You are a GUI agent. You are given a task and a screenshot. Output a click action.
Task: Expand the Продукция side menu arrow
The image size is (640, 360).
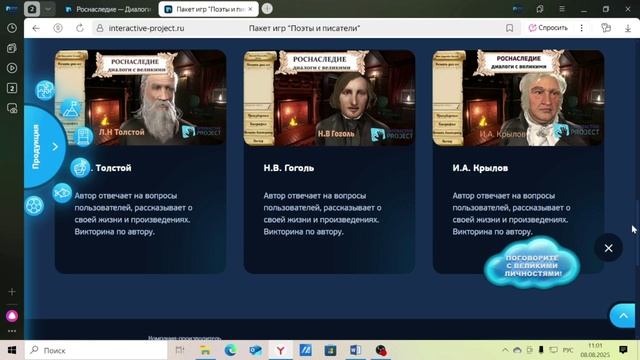click(x=55, y=147)
